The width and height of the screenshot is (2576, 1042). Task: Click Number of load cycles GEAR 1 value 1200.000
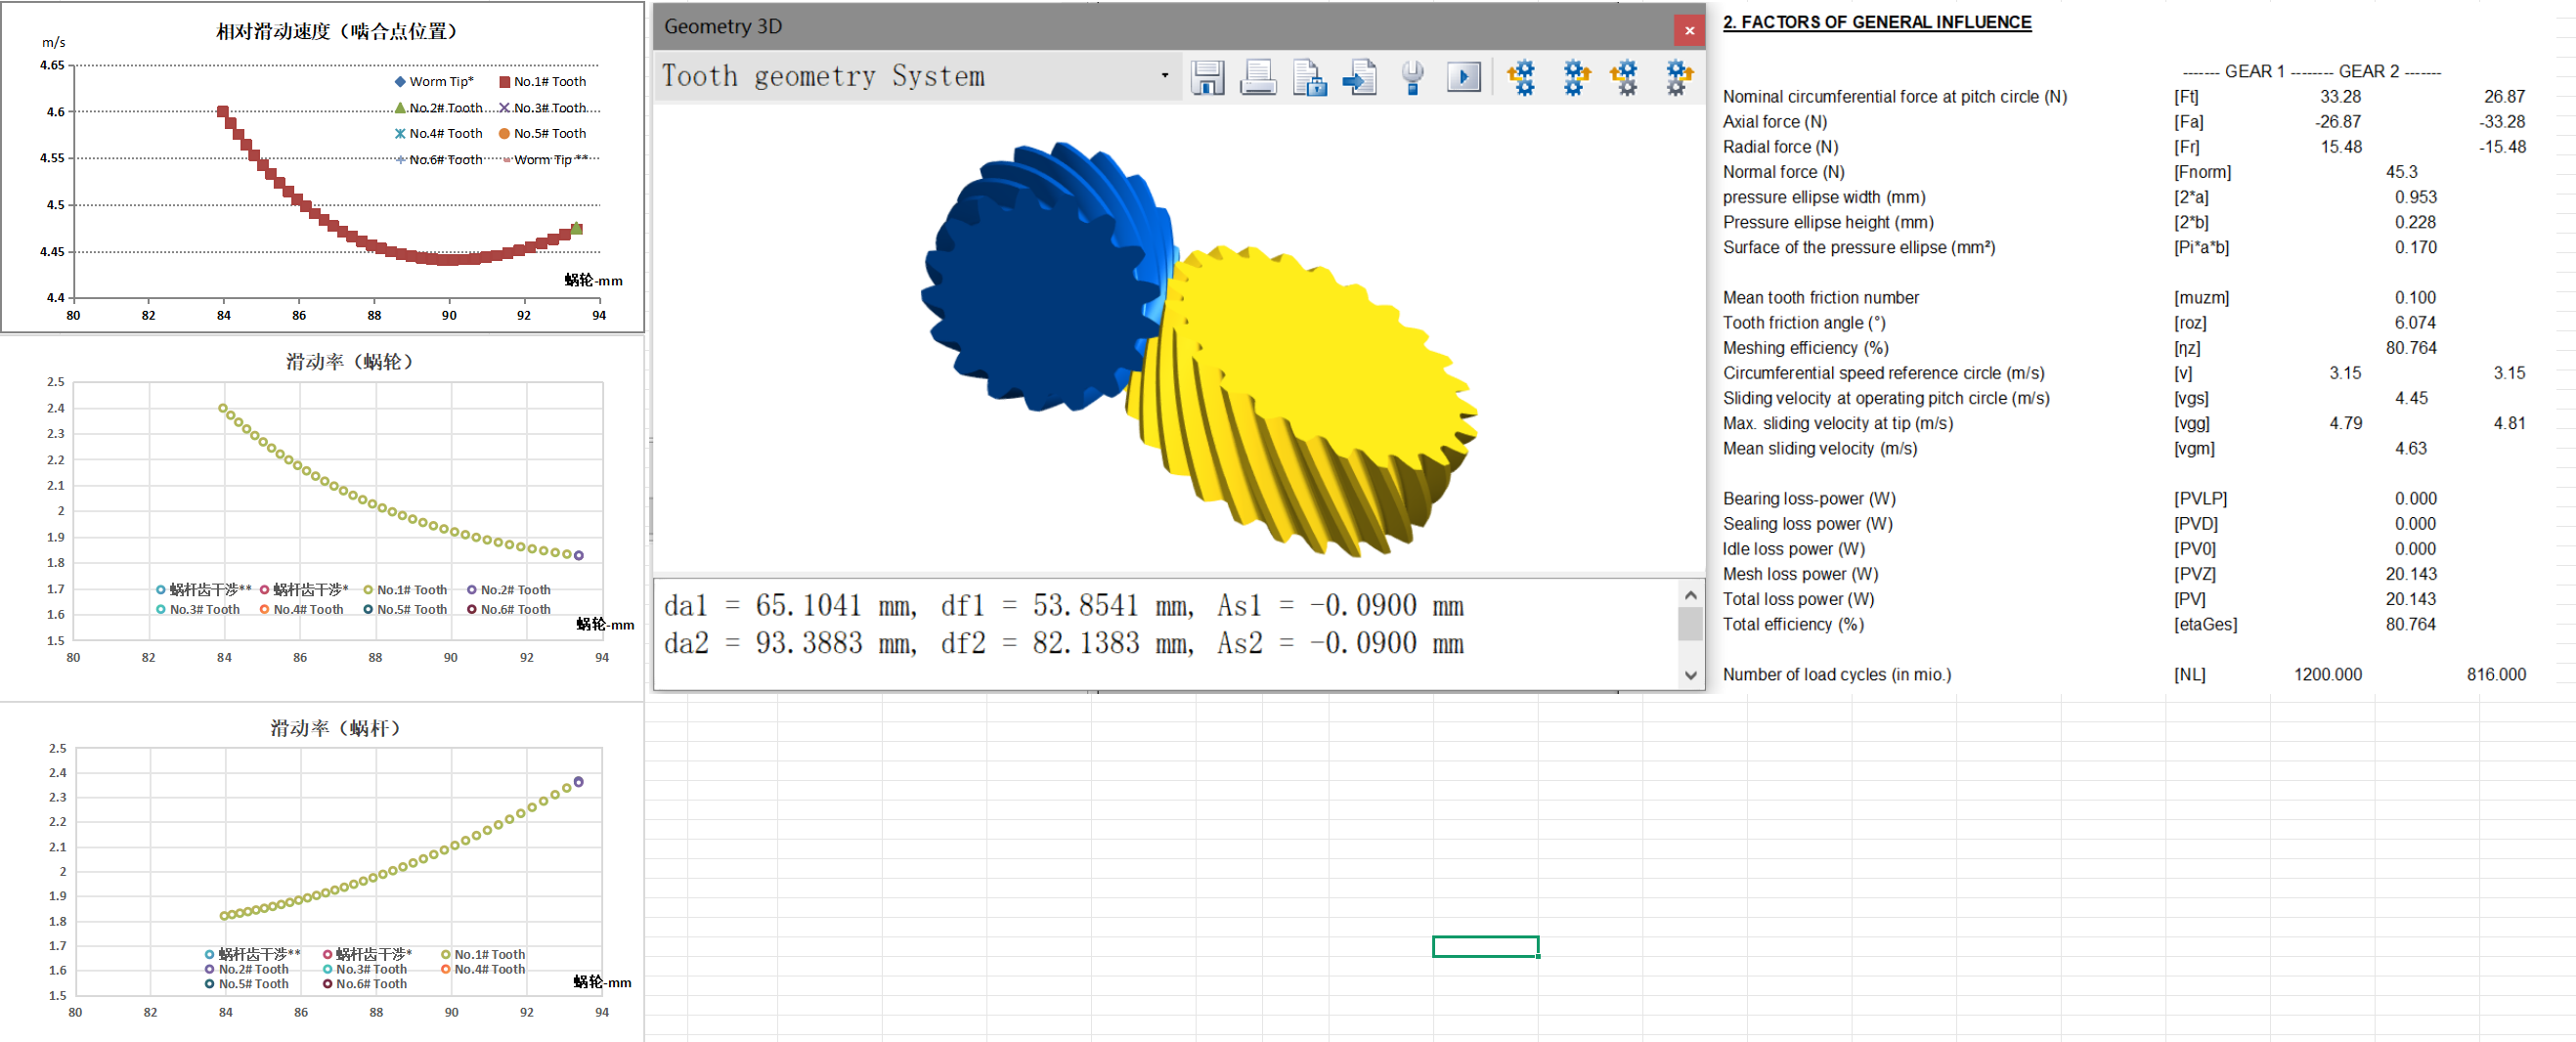2327,675
